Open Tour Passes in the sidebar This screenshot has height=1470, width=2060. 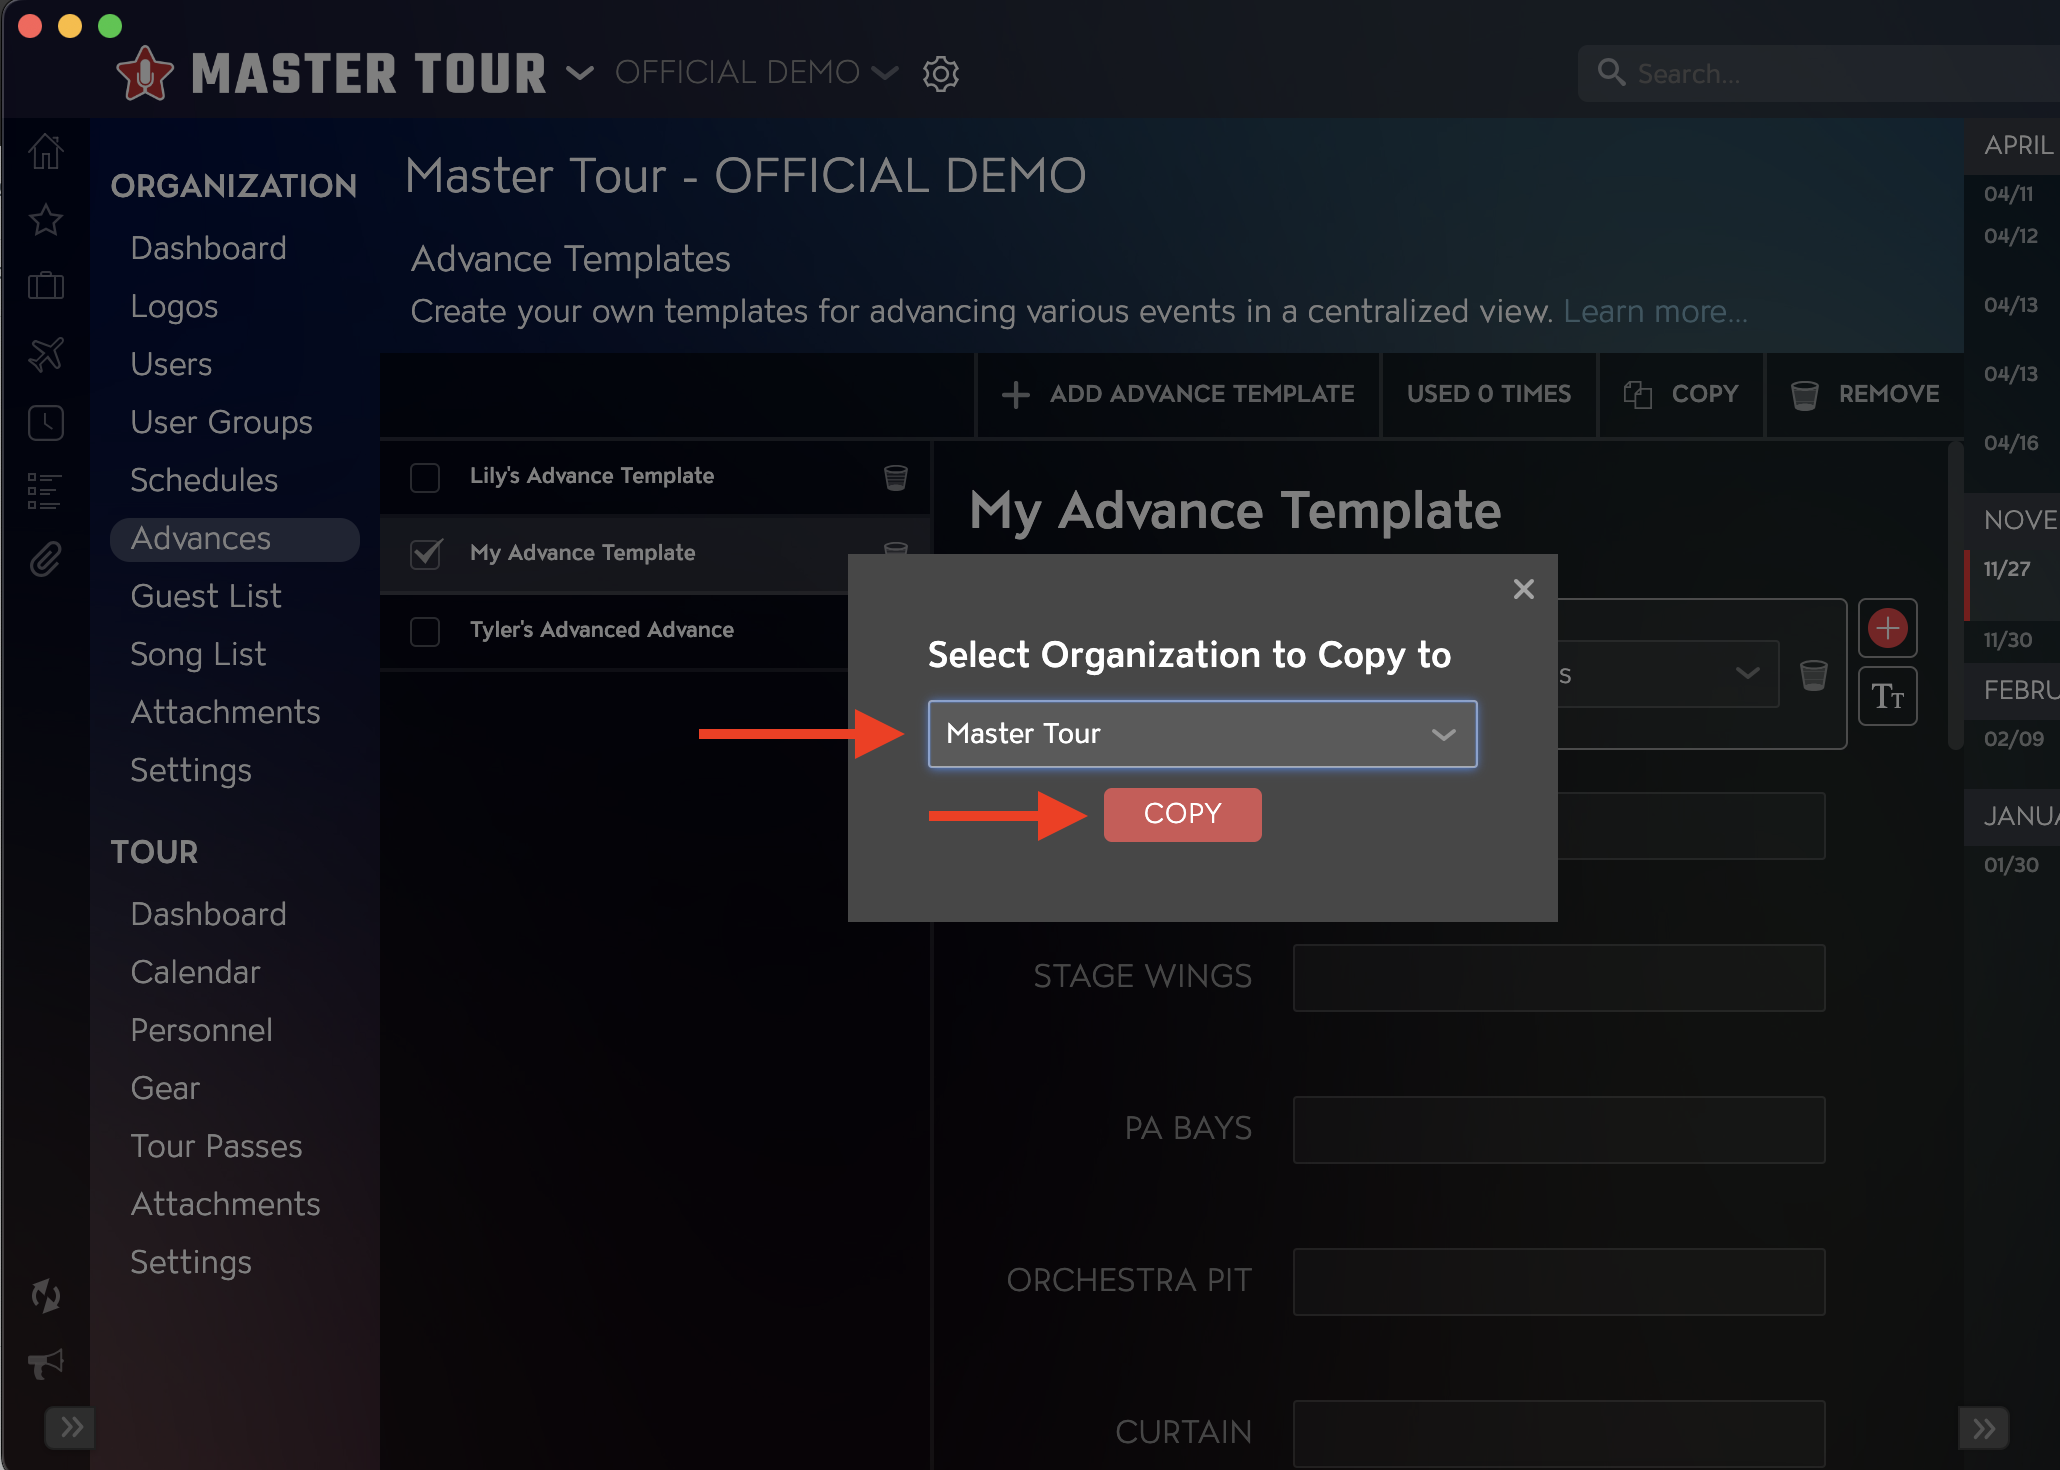coord(216,1146)
